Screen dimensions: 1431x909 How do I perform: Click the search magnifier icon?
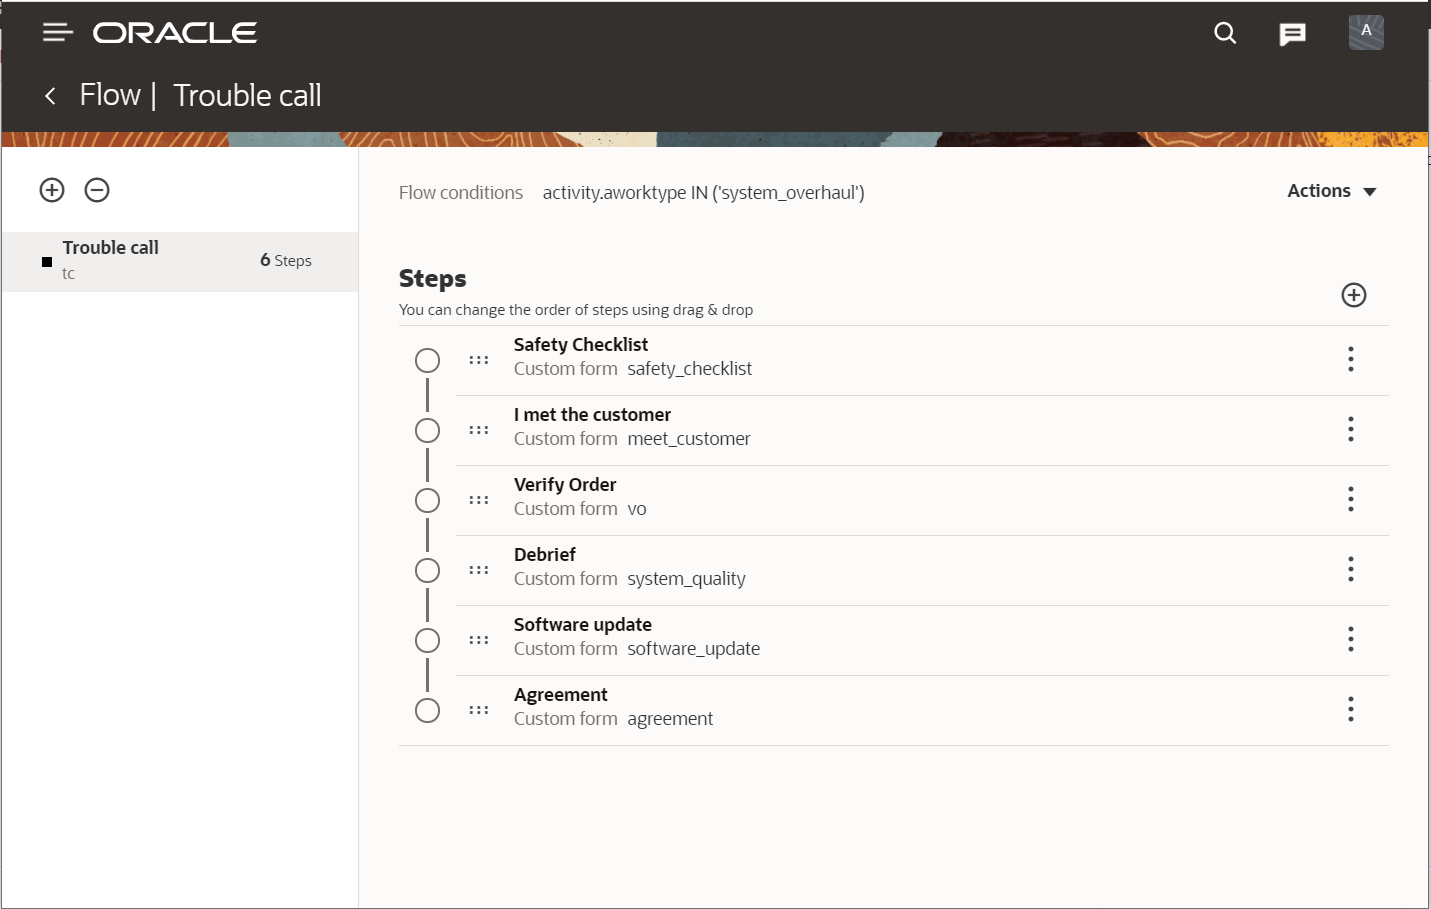(1225, 33)
